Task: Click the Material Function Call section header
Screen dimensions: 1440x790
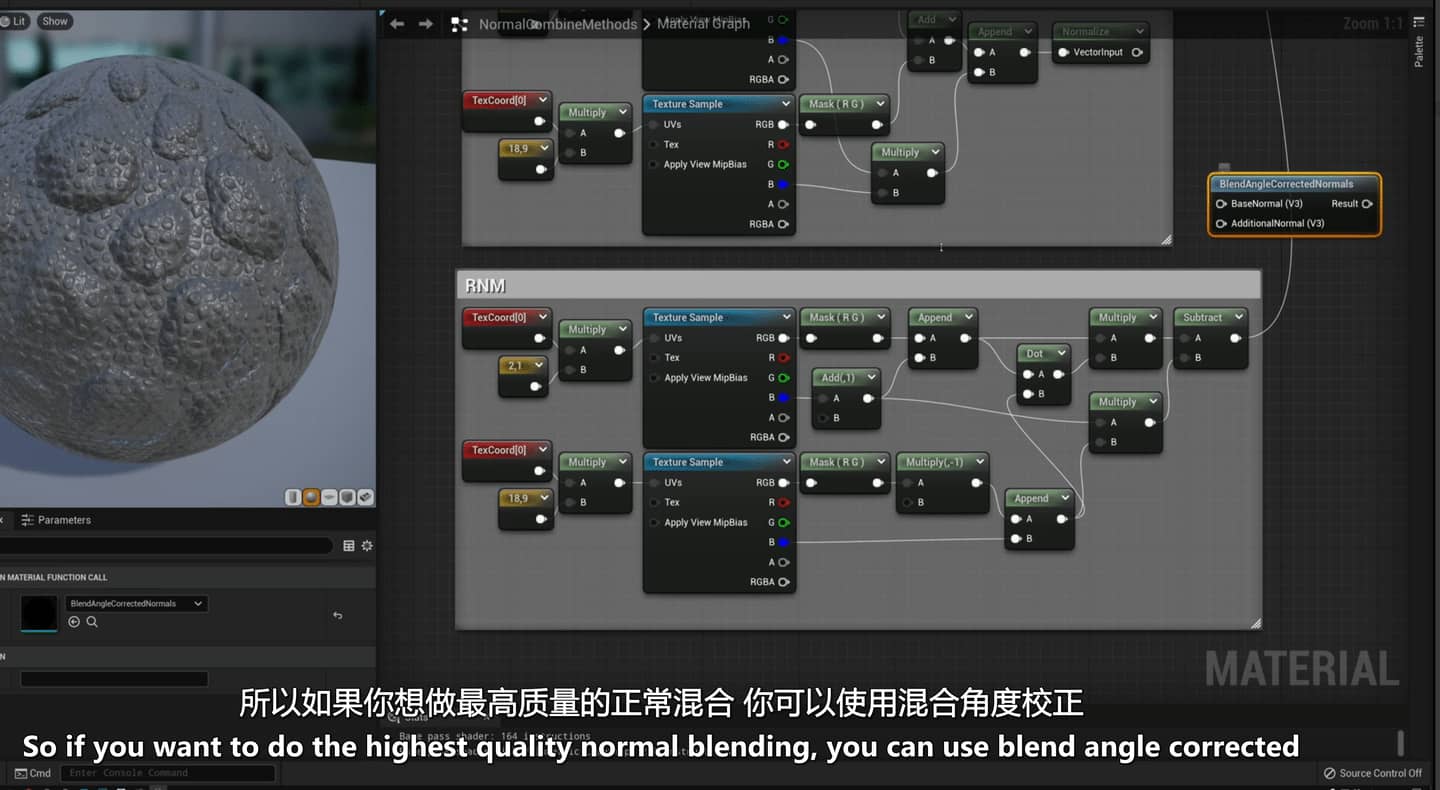Action: pyautogui.click(x=188, y=577)
